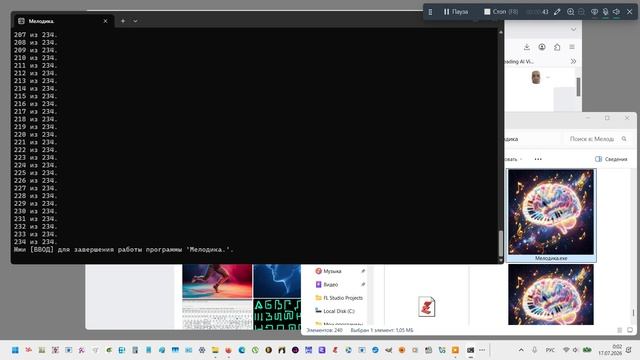Open Explorer's three-dot more options menu
Viewport: 640px width, 360px height.
pyautogui.click(x=538, y=159)
